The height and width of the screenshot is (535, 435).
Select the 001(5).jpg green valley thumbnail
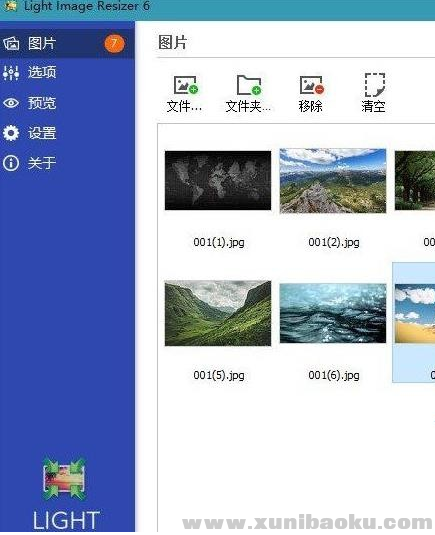coord(218,313)
